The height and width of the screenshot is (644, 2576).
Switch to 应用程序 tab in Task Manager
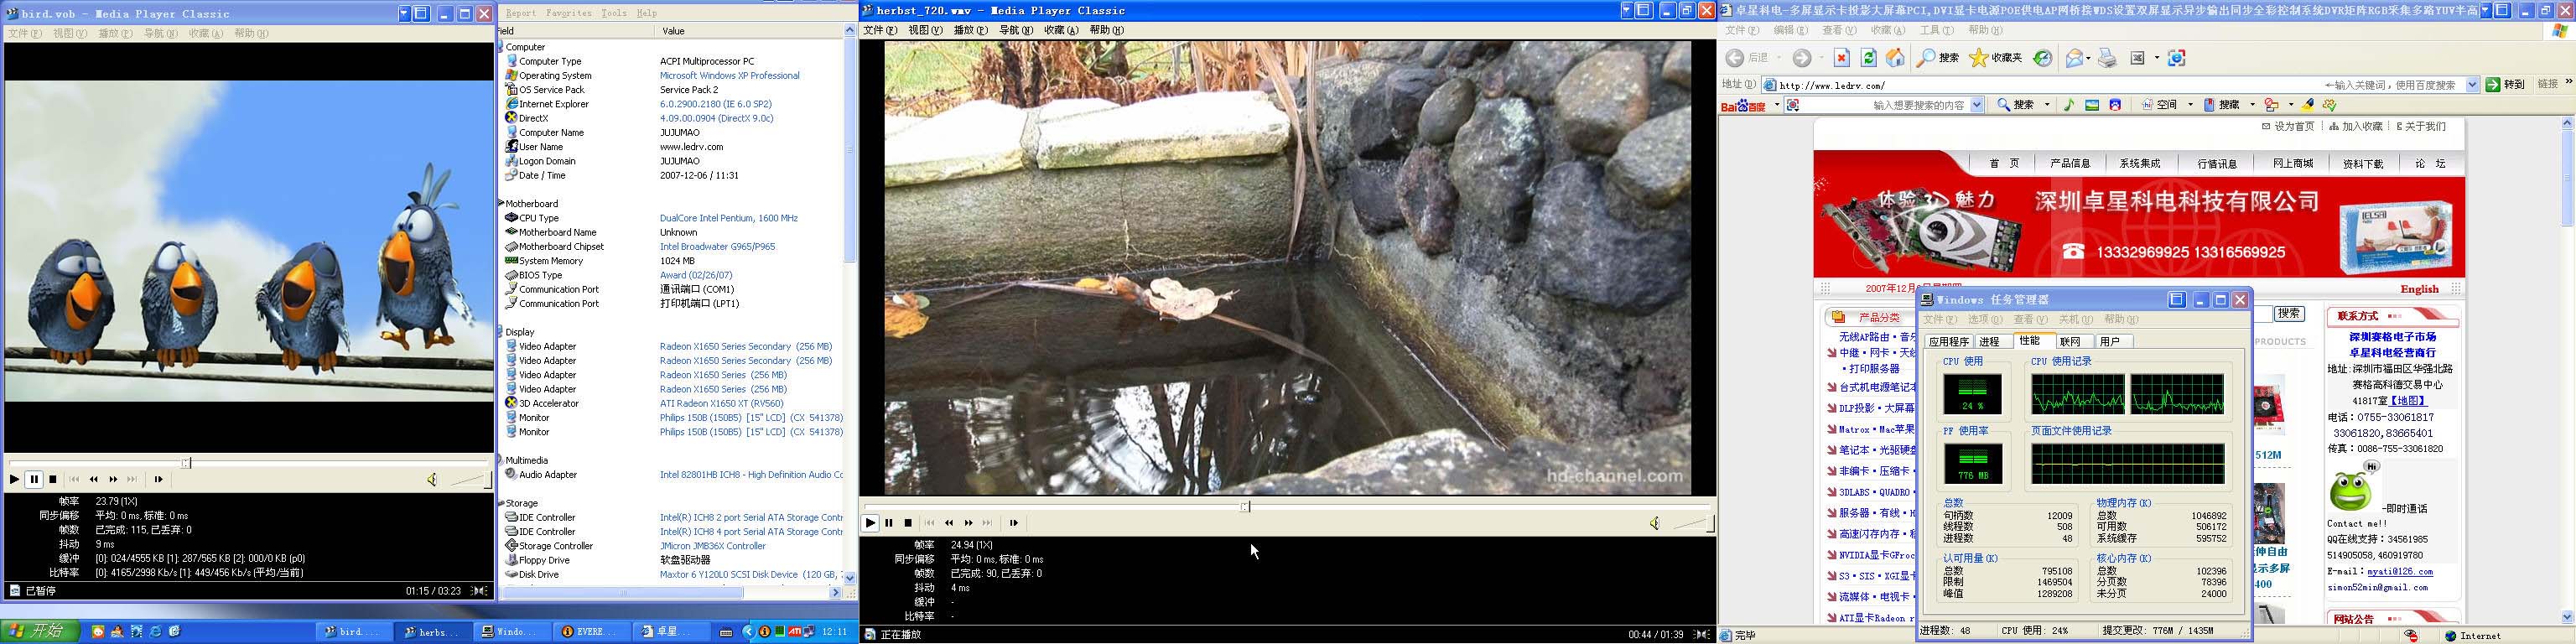(1948, 342)
